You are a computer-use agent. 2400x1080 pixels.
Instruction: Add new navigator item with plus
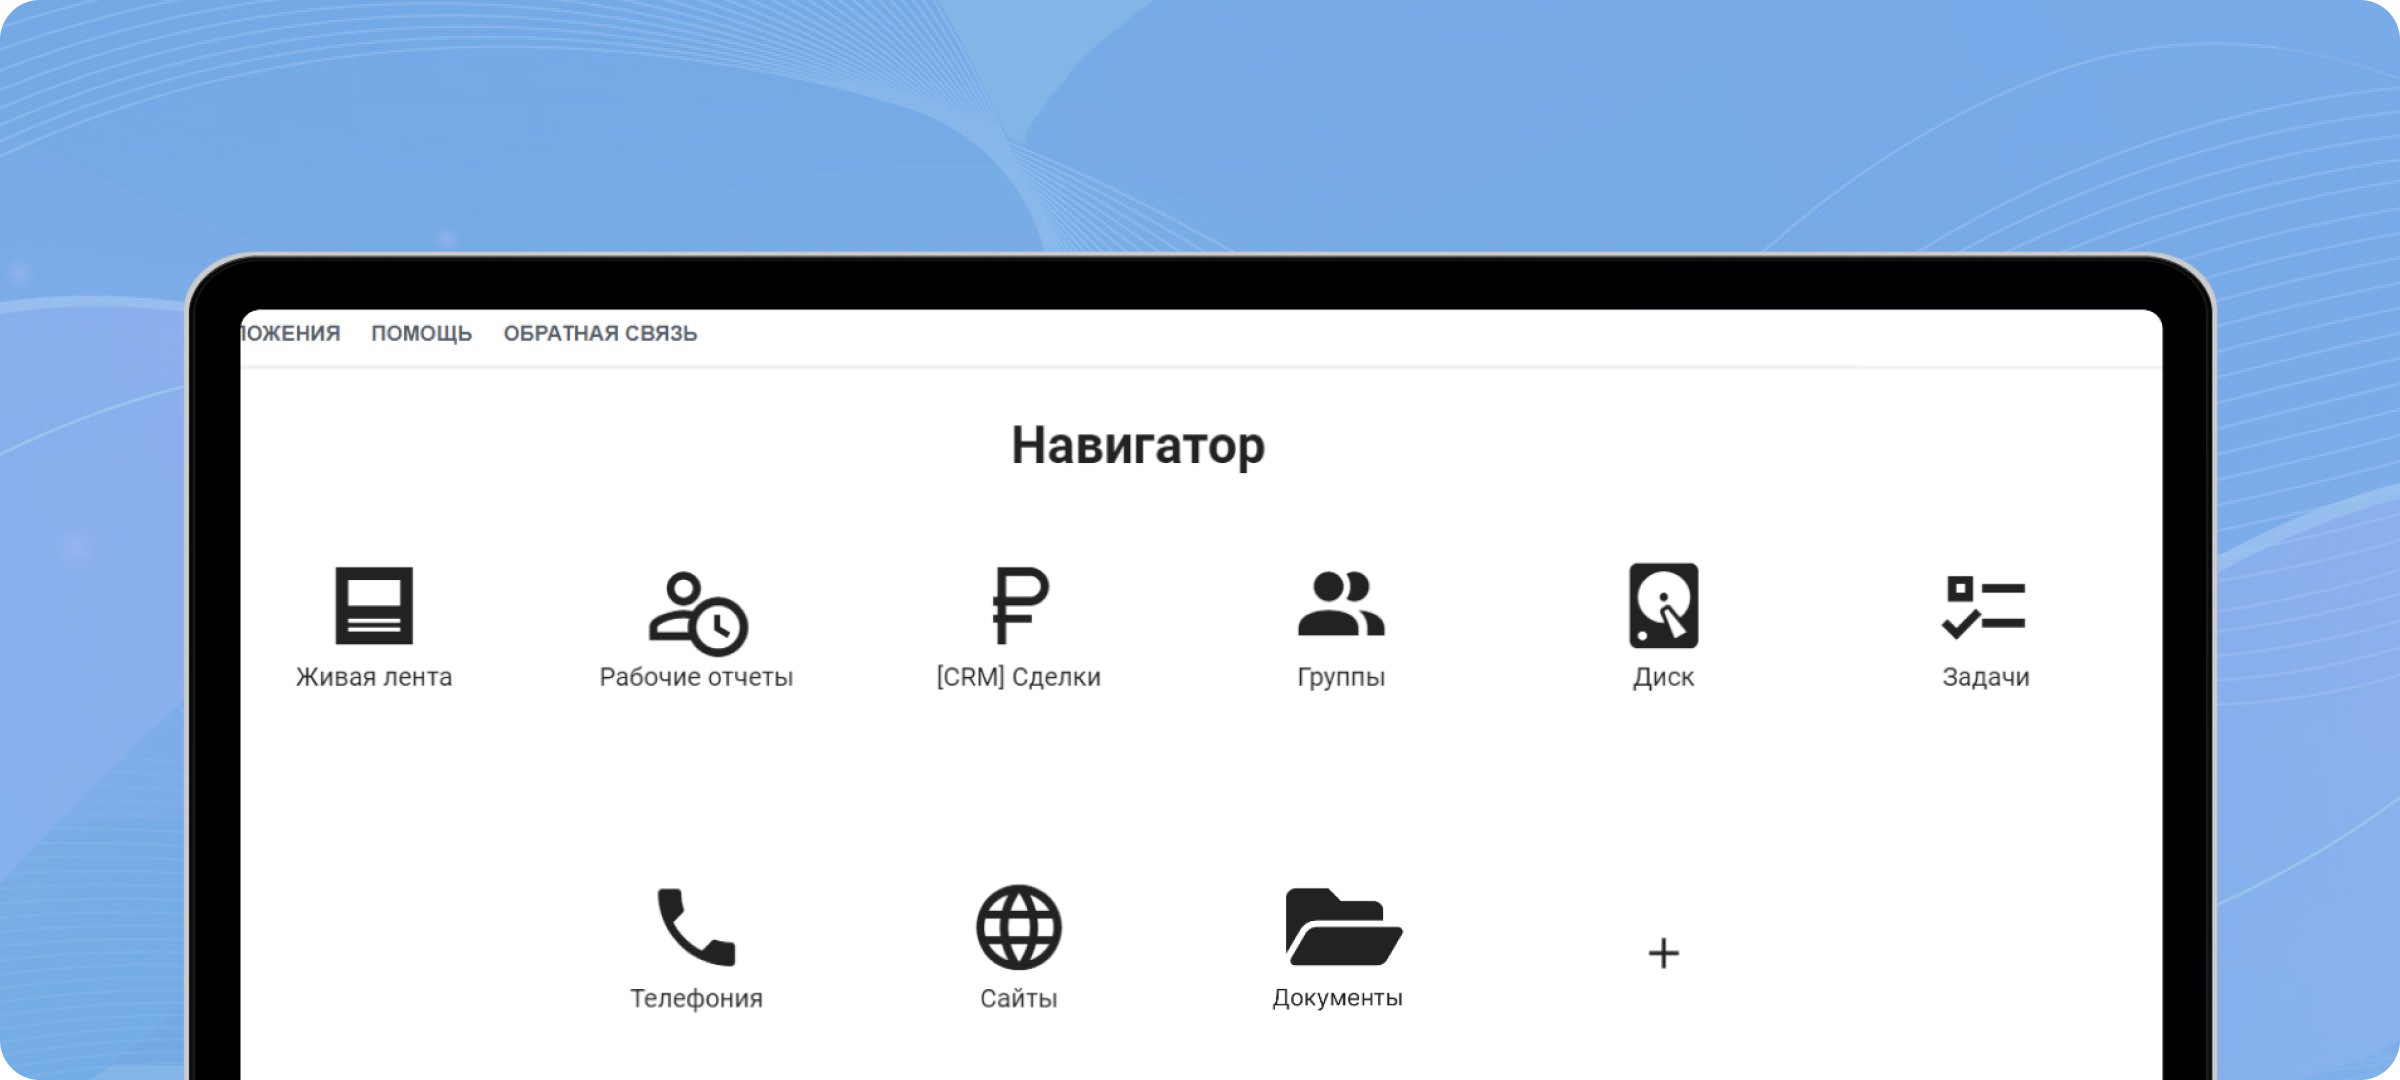[1663, 953]
